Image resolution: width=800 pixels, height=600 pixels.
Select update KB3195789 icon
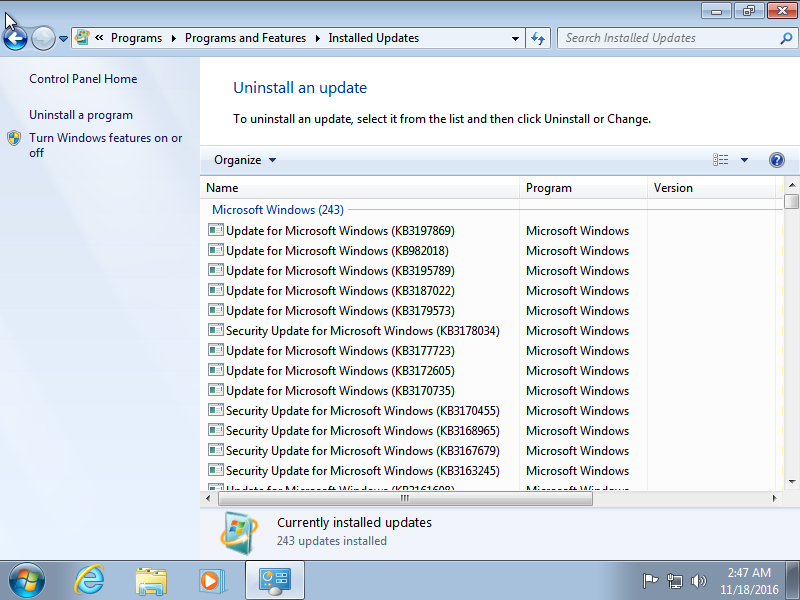click(216, 270)
